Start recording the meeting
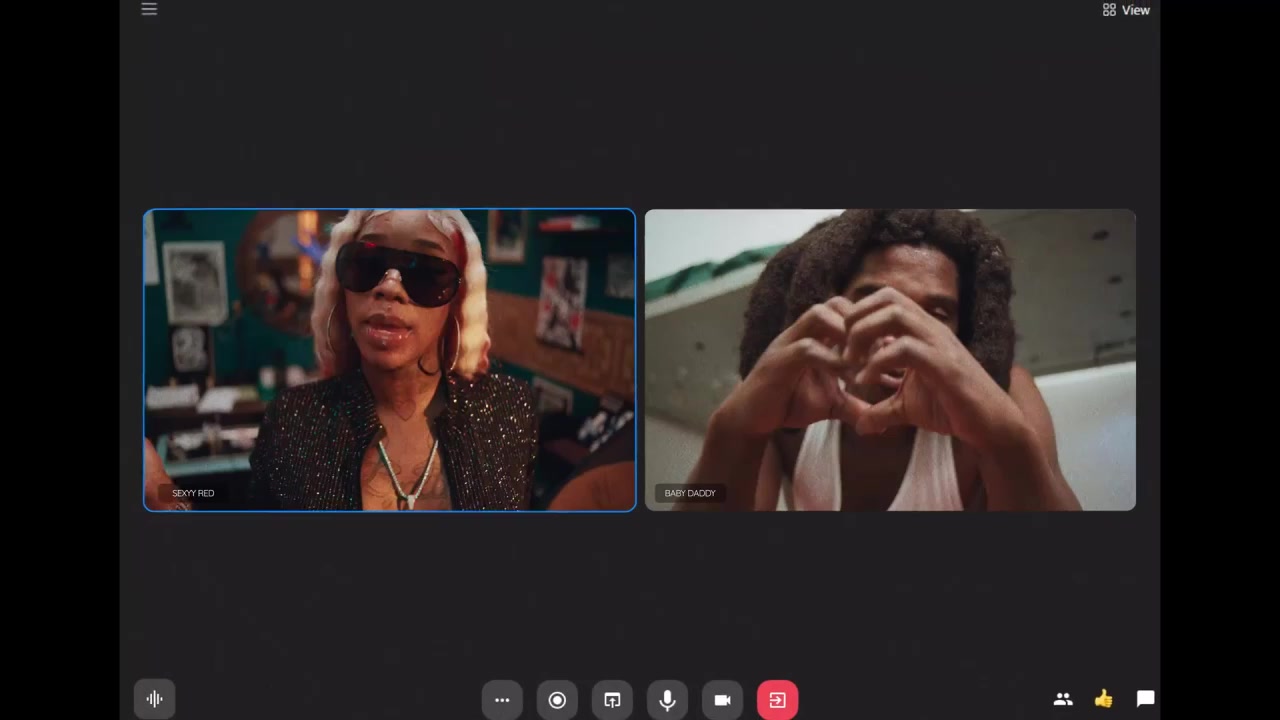 (557, 700)
